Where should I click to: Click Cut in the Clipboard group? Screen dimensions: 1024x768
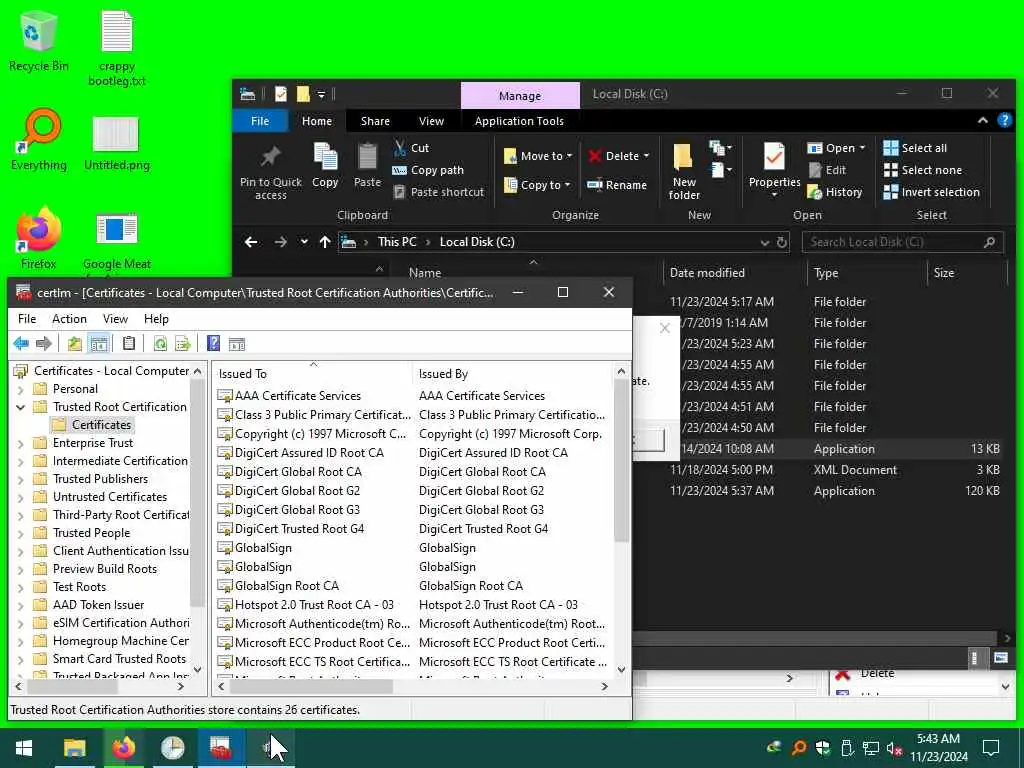[x=411, y=148]
